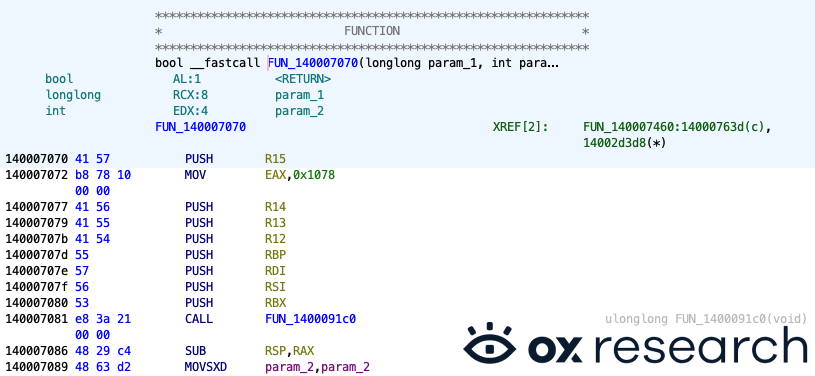815x376 pixels.
Task: Select the R14 operand
Action: point(275,207)
